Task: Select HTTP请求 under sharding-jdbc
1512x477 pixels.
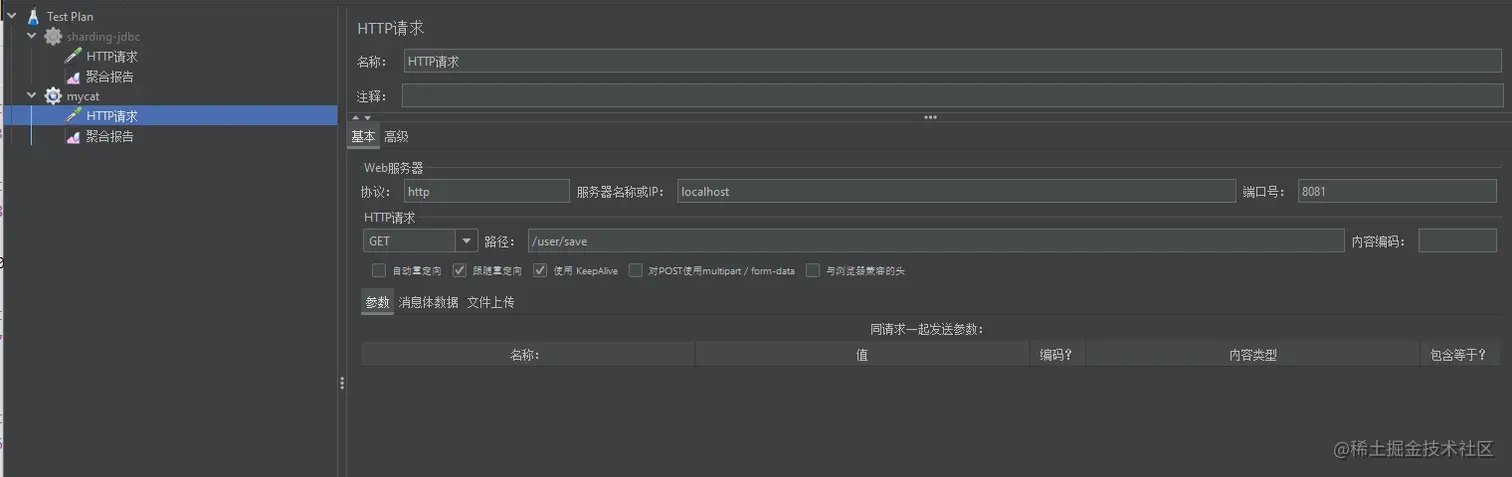Action: pyautogui.click(x=112, y=57)
